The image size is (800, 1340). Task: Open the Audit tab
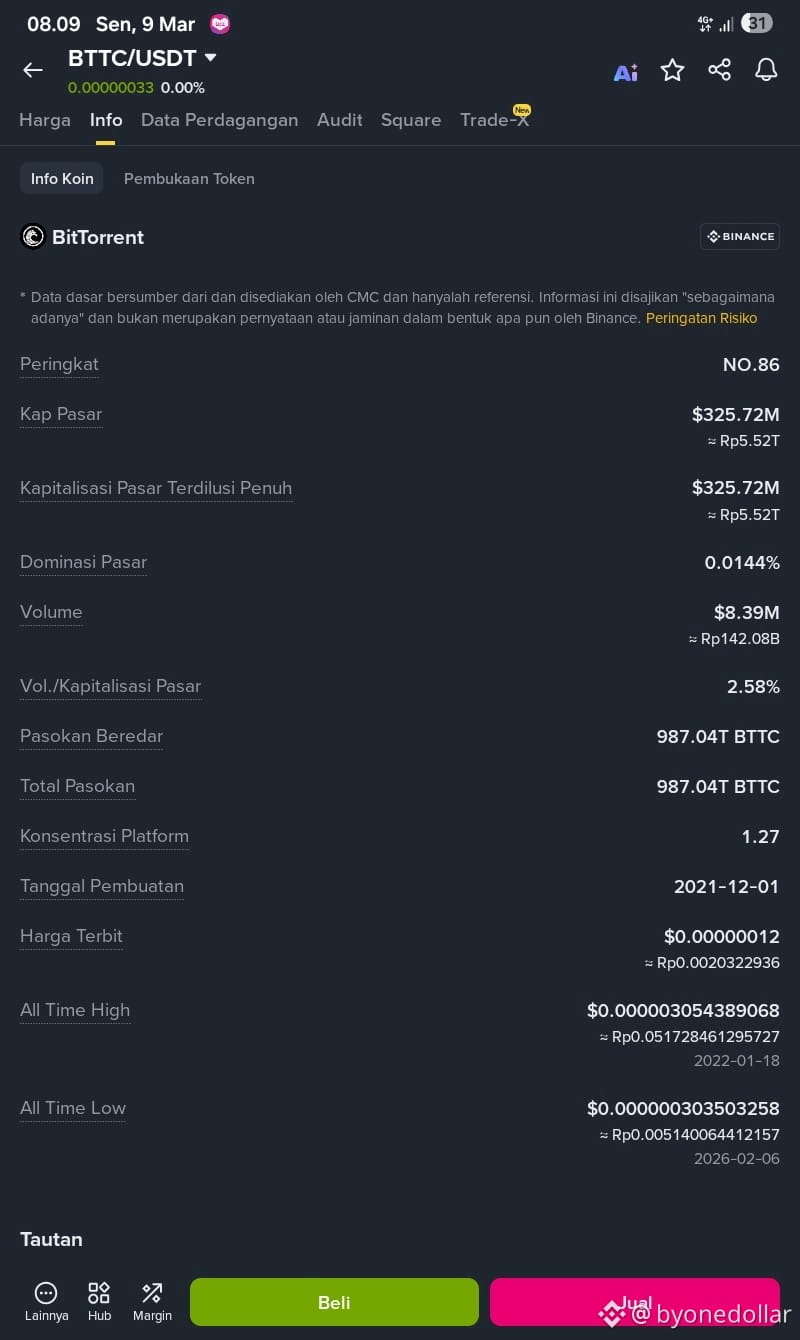tap(340, 120)
